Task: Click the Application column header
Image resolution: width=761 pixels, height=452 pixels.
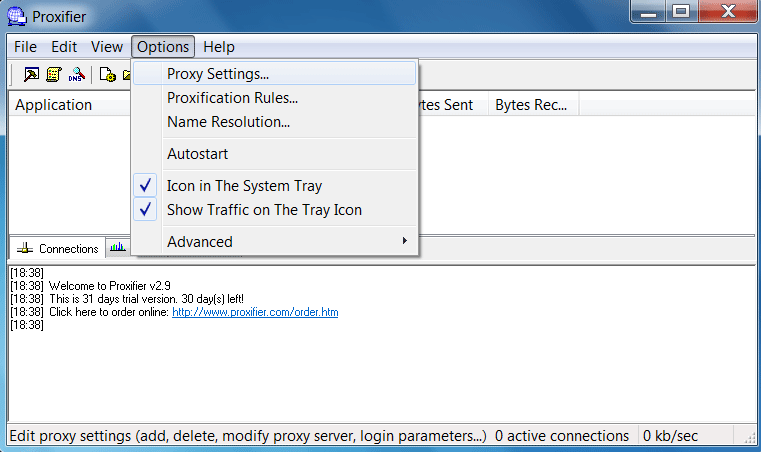Action: 70,105
